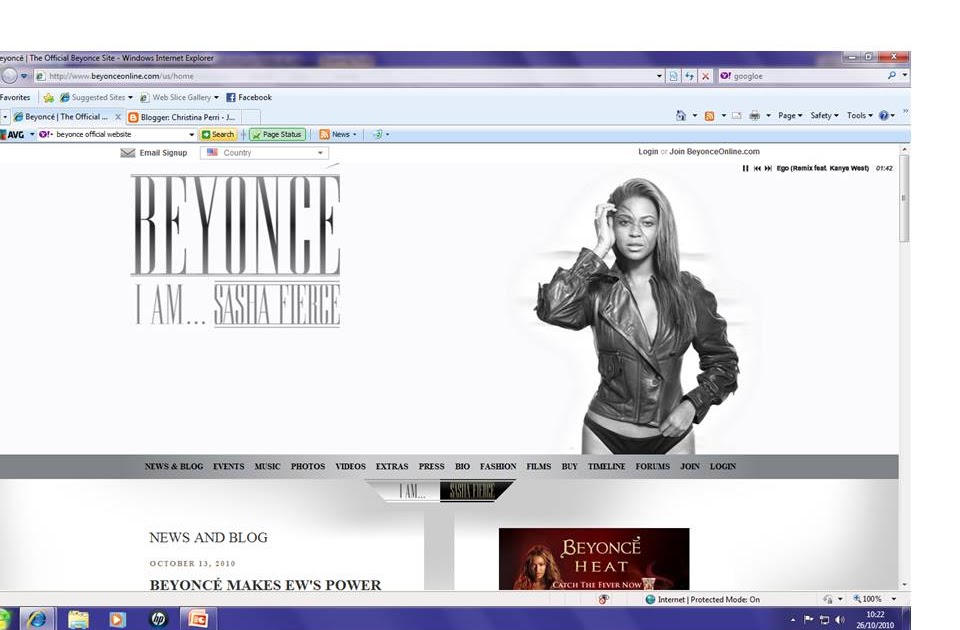Screen dimensions: 960x630
Task: Click the AVG toolbar News RSS icon
Action: pos(324,134)
